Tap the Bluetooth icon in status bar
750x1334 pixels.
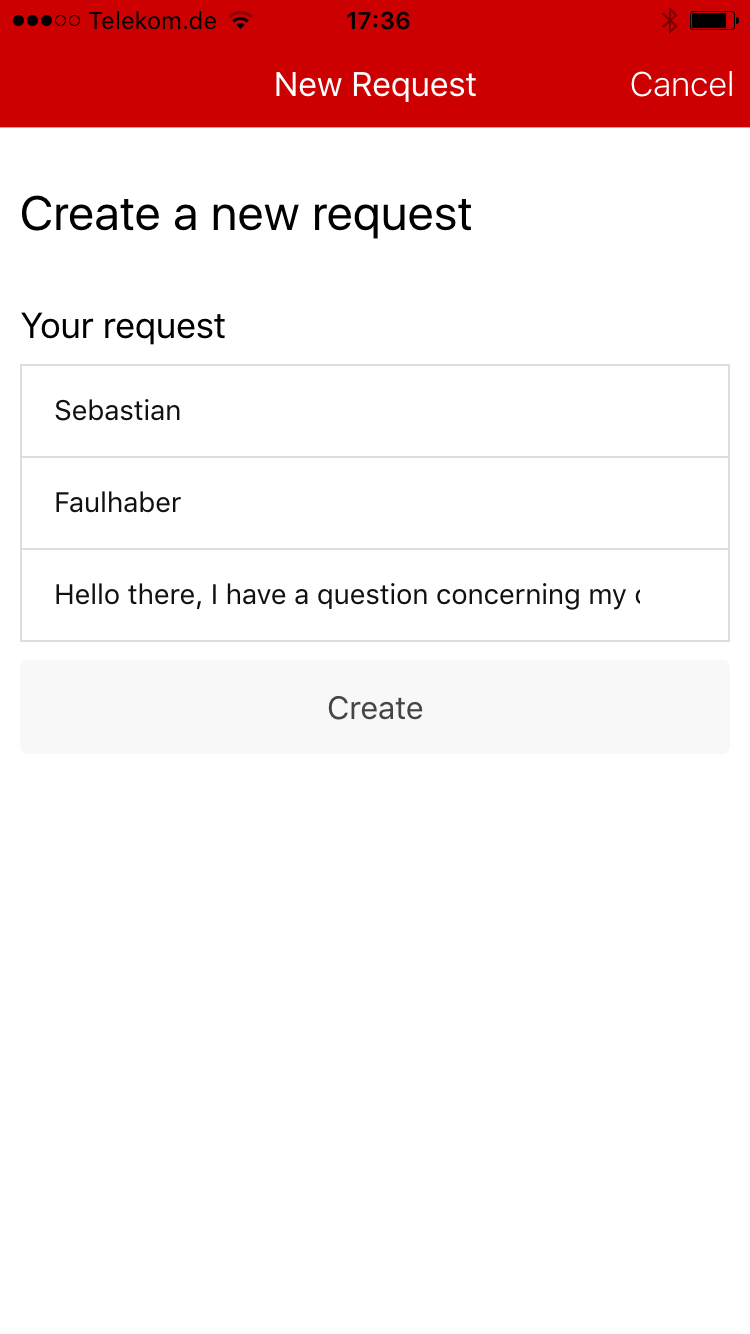669,20
